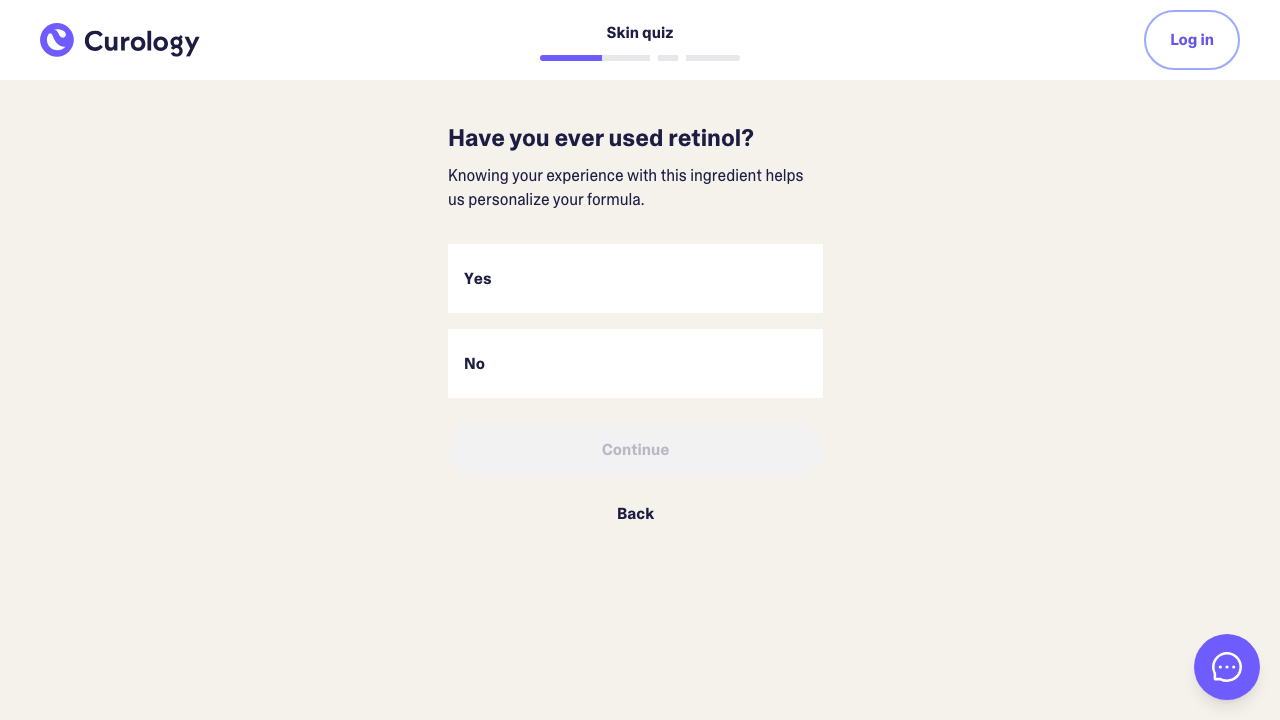Click the retinol question heading
The height and width of the screenshot is (720, 1280).
tap(601, 138)
